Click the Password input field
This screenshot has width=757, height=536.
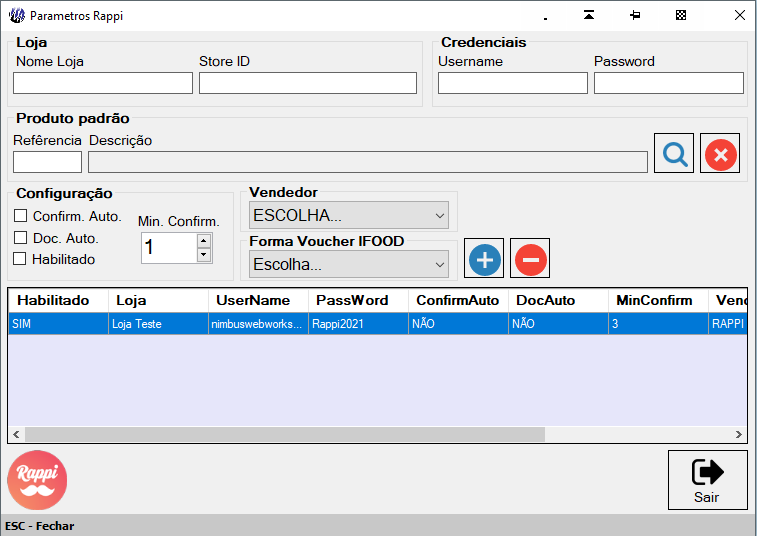click(669, 83)
